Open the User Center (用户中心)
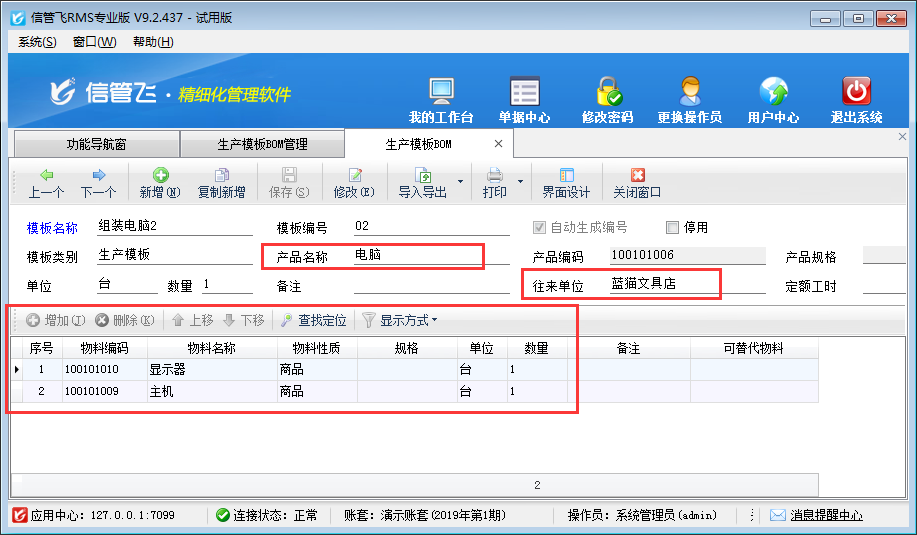 773,100
